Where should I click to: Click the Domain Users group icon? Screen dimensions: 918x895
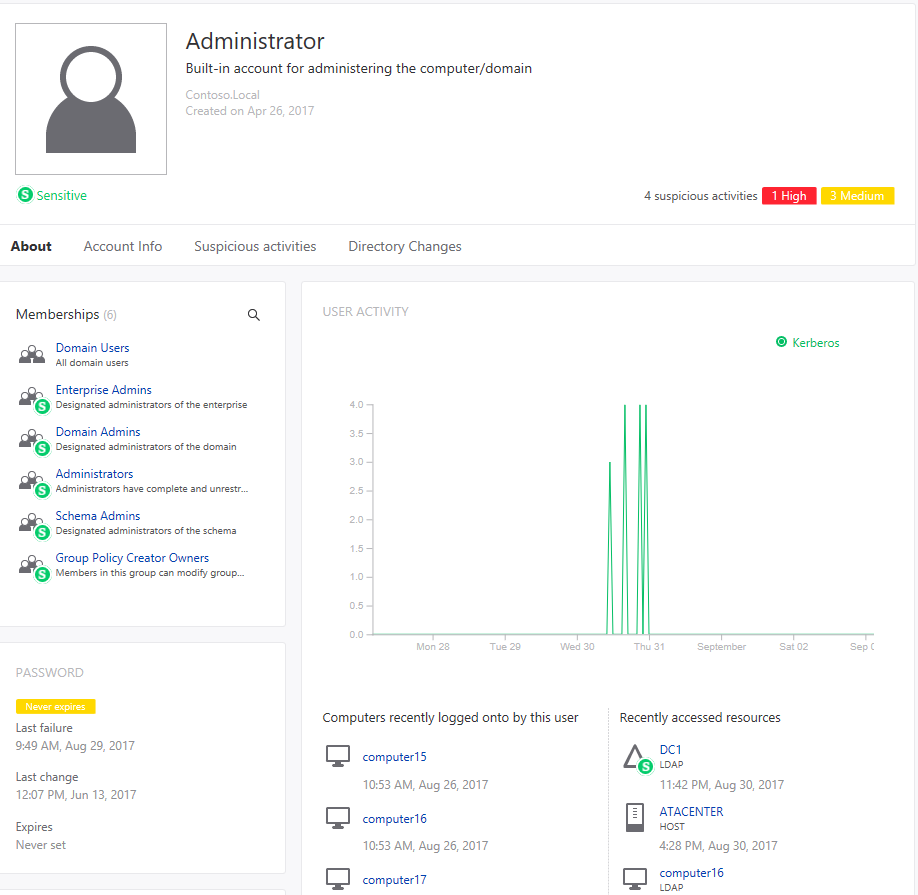(32, 354)
